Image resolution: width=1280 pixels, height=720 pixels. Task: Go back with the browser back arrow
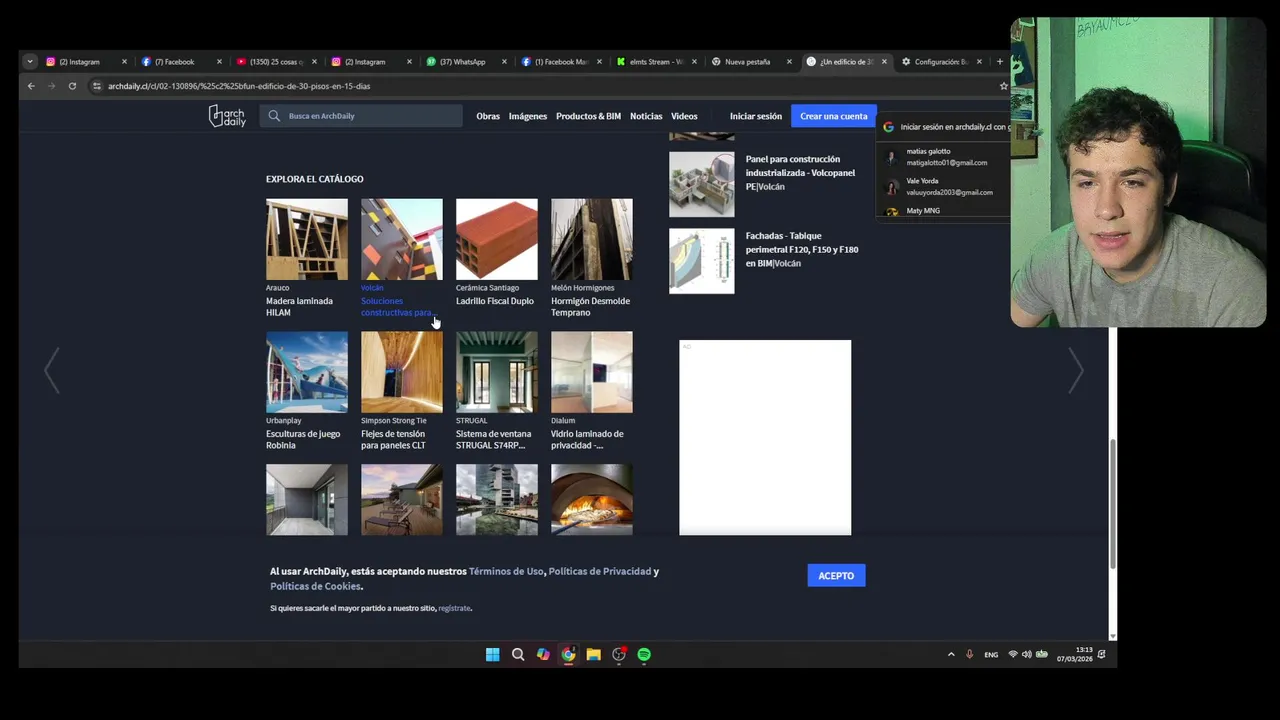(31, 86)
